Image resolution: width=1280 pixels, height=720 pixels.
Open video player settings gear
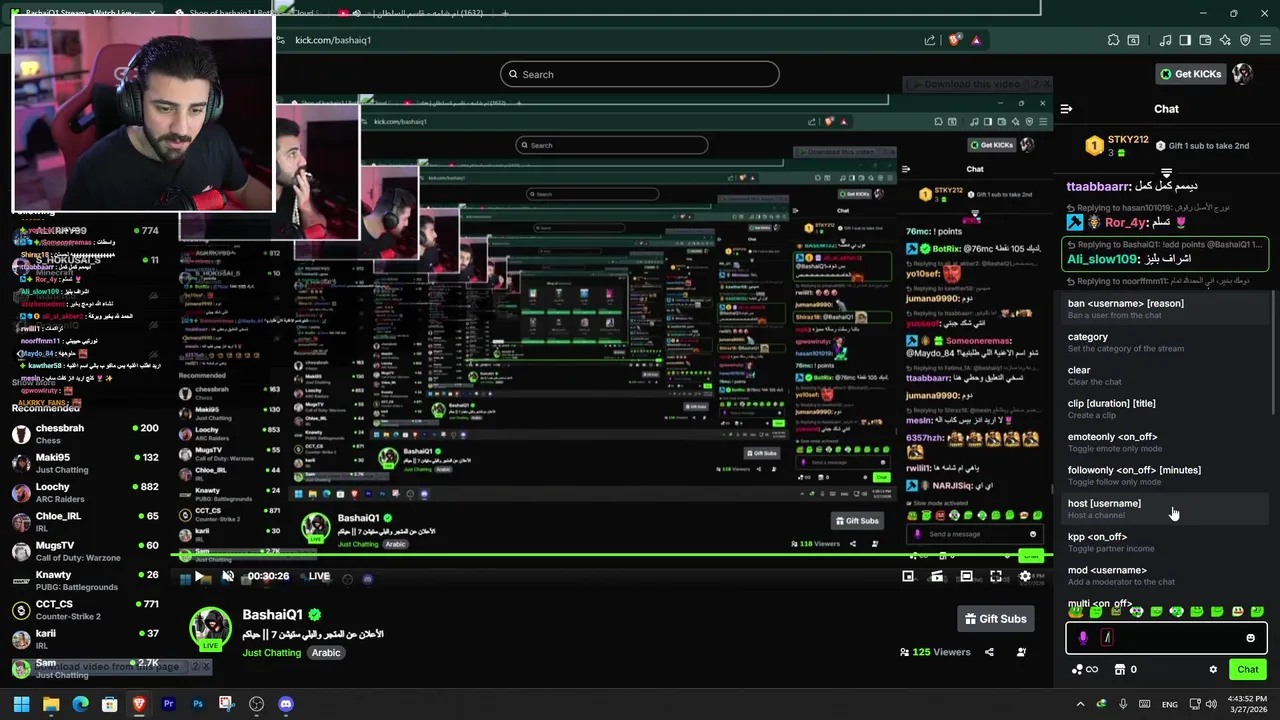coord(1025,576)
